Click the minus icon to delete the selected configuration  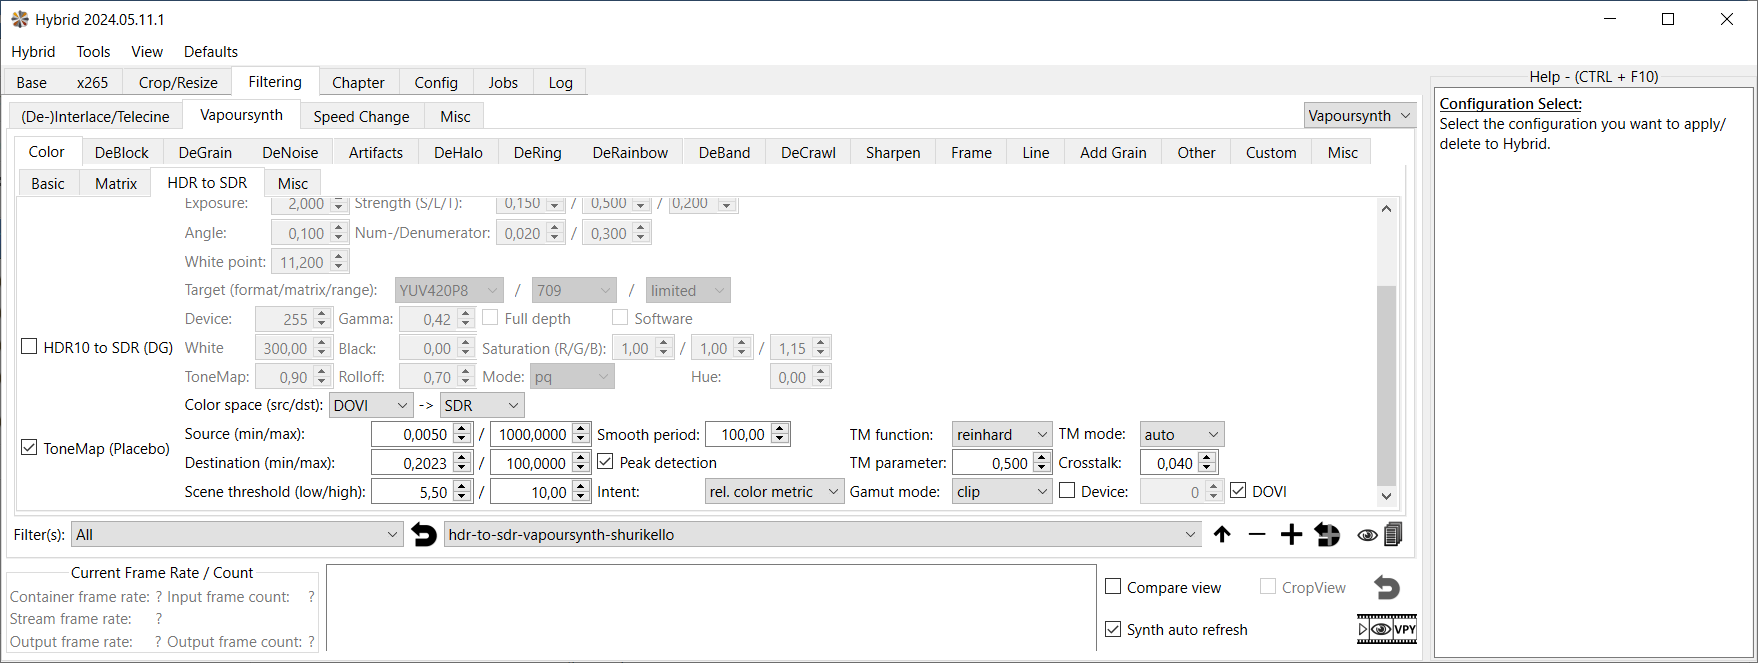pos(1257,535)
